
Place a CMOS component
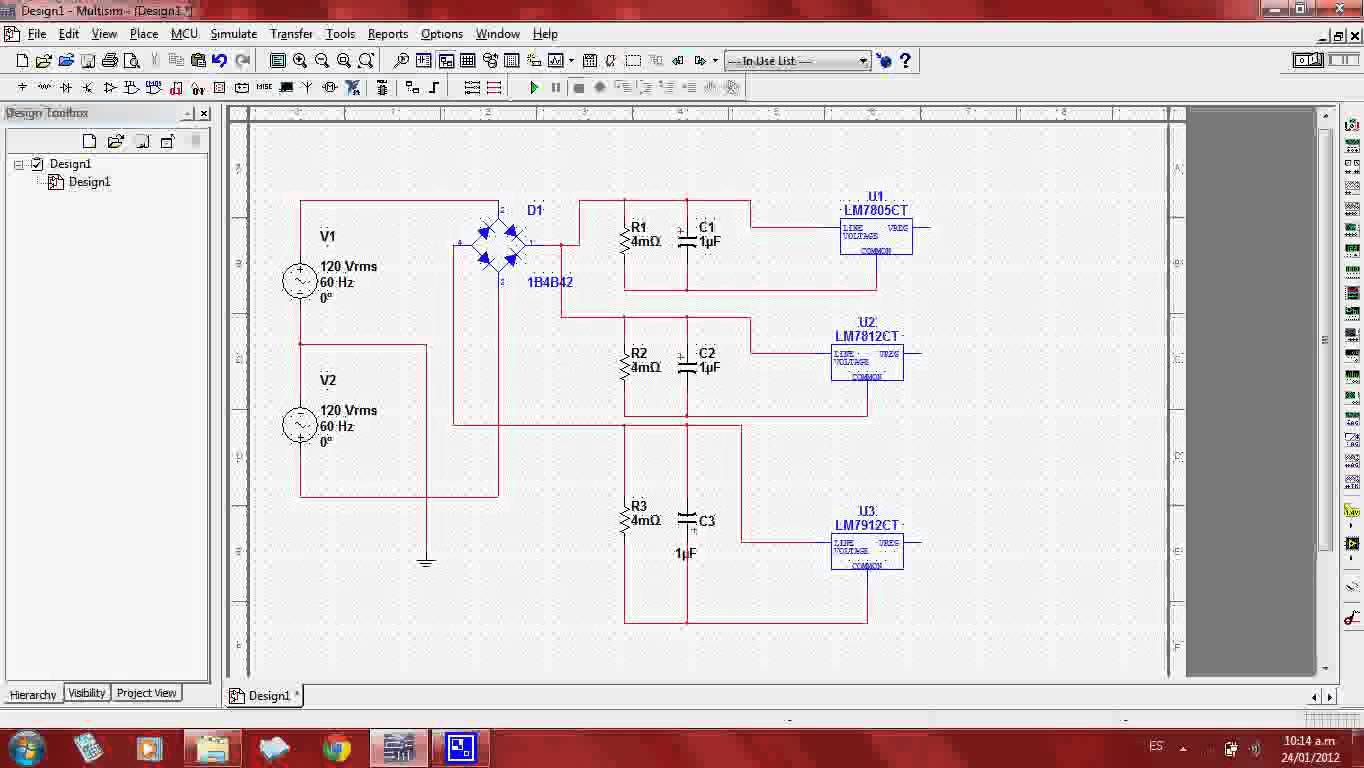pos(154,88)
